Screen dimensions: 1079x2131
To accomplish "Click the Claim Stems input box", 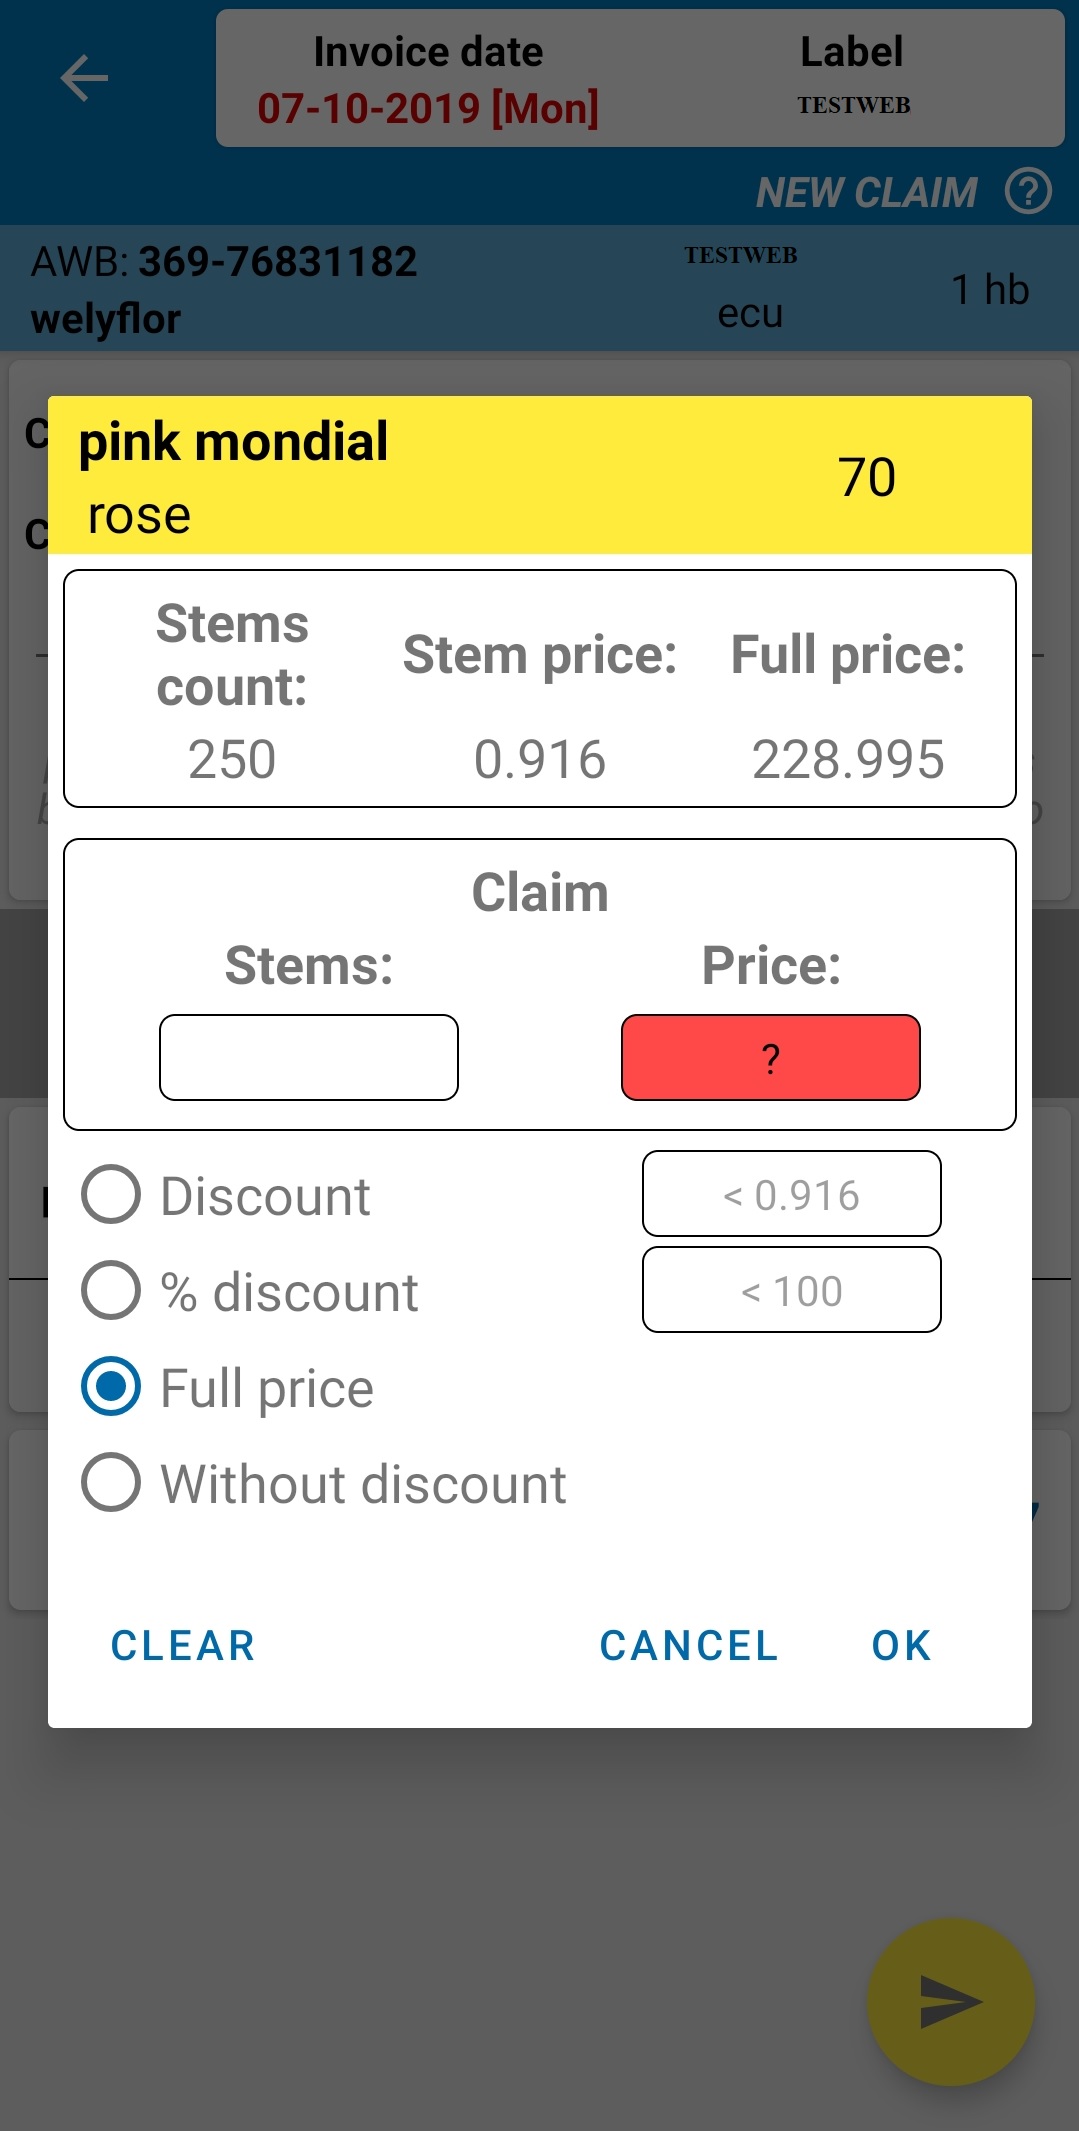I will (309, 1058).
